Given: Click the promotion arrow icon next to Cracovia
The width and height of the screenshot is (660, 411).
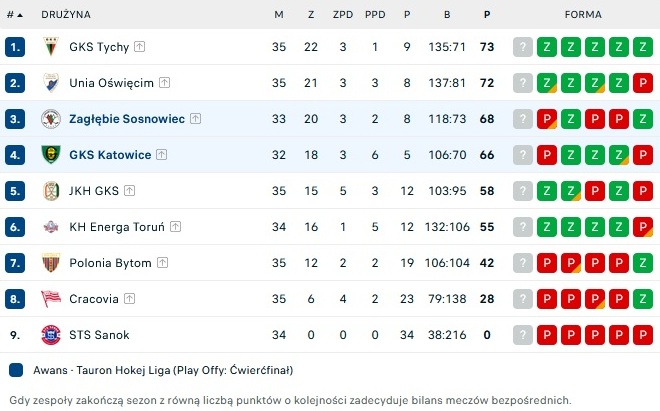Looking at the screenshot, I should [130, 299].
